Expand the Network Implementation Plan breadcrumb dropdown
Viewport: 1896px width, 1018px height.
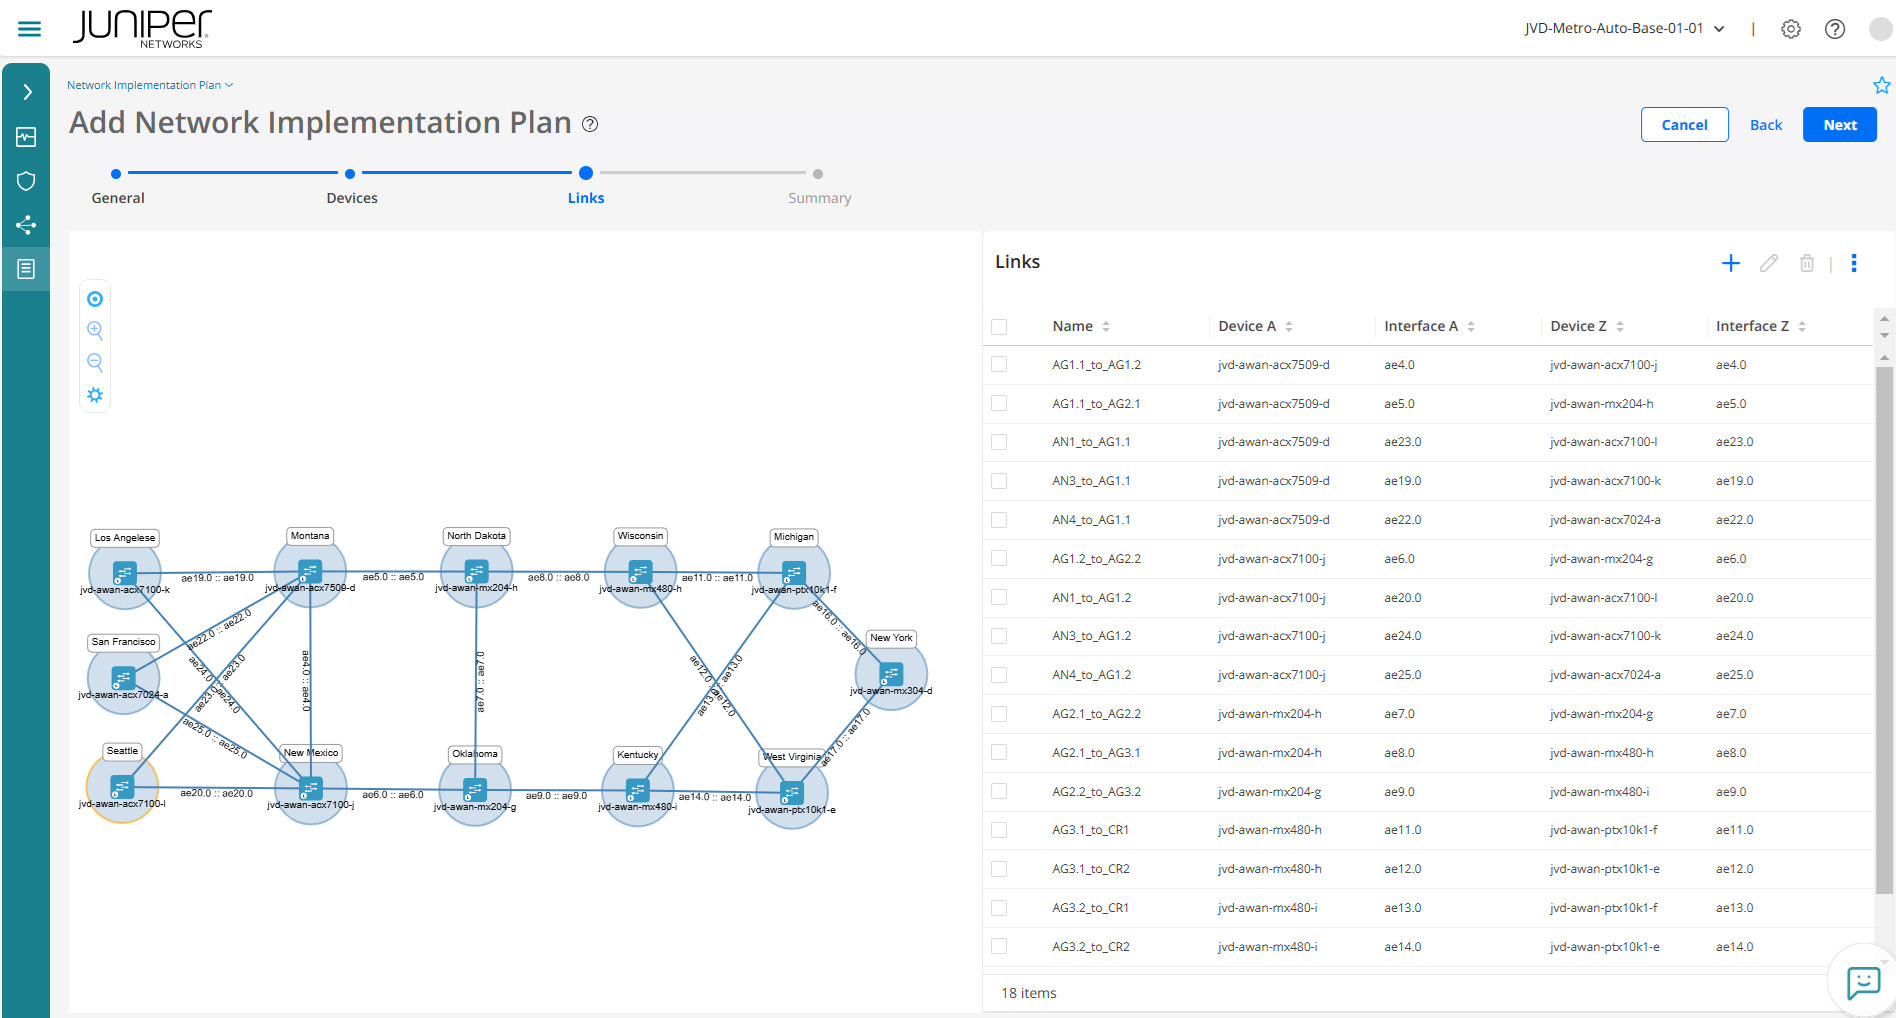(x=150, y=85)
